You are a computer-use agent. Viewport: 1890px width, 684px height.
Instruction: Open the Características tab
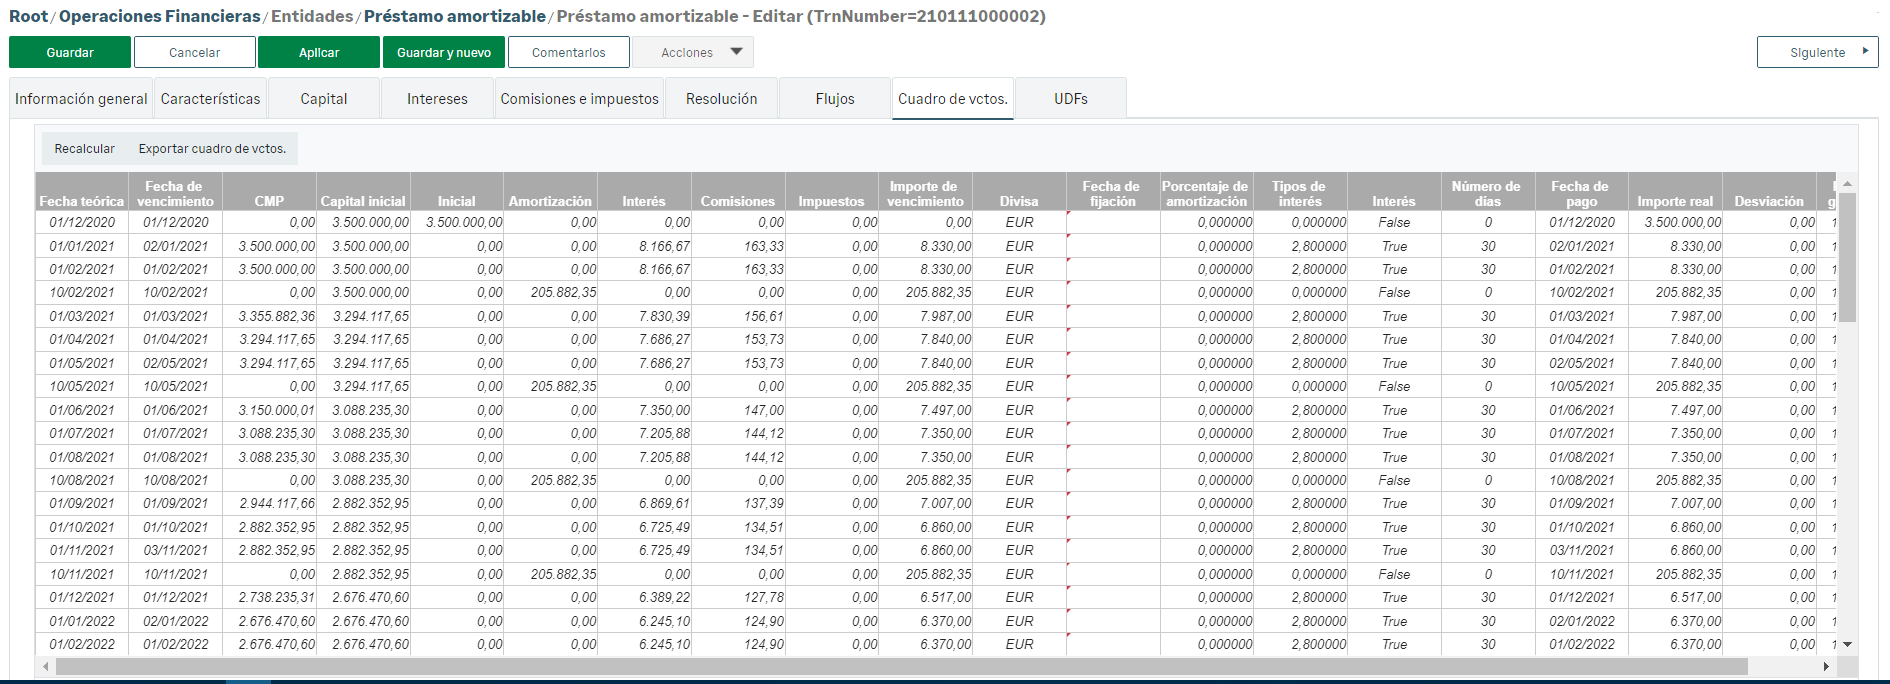tap(210, 99)
